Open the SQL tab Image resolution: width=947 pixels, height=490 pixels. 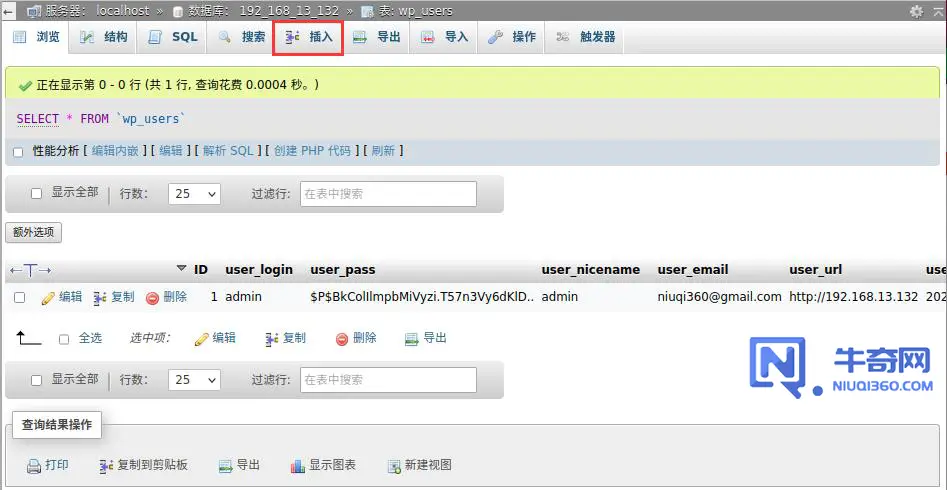(173, 37)
